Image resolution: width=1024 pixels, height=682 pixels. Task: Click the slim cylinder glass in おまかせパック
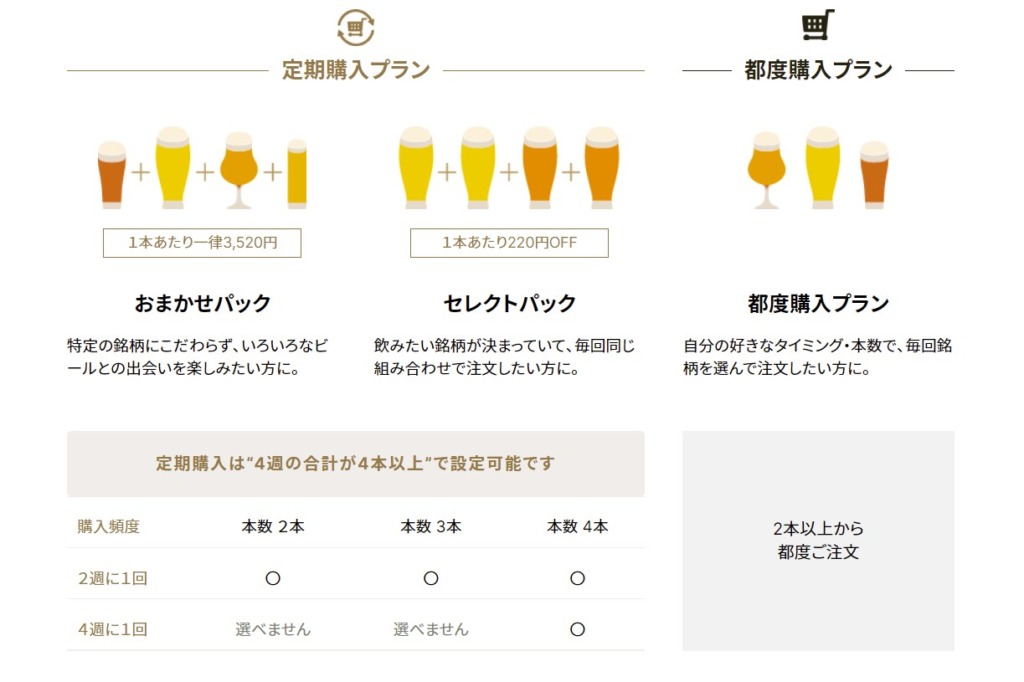(296, 174)
